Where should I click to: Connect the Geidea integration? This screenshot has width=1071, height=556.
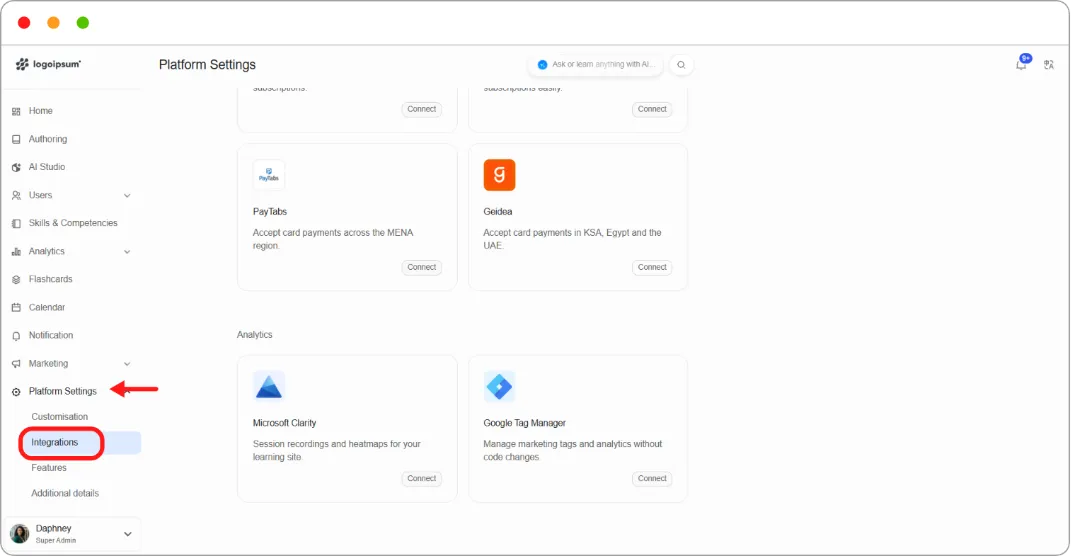tap(652, 267)
